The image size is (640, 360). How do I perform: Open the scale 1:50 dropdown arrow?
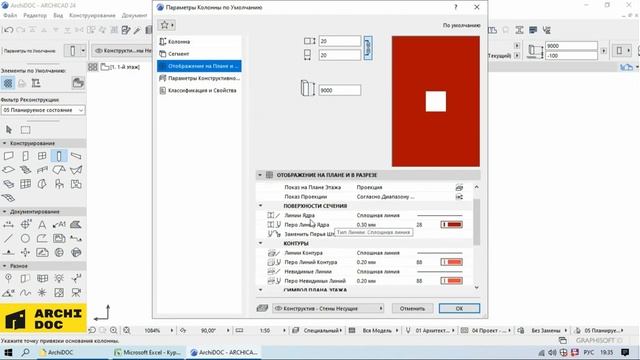pyautogui.click(x=284, y=330)
